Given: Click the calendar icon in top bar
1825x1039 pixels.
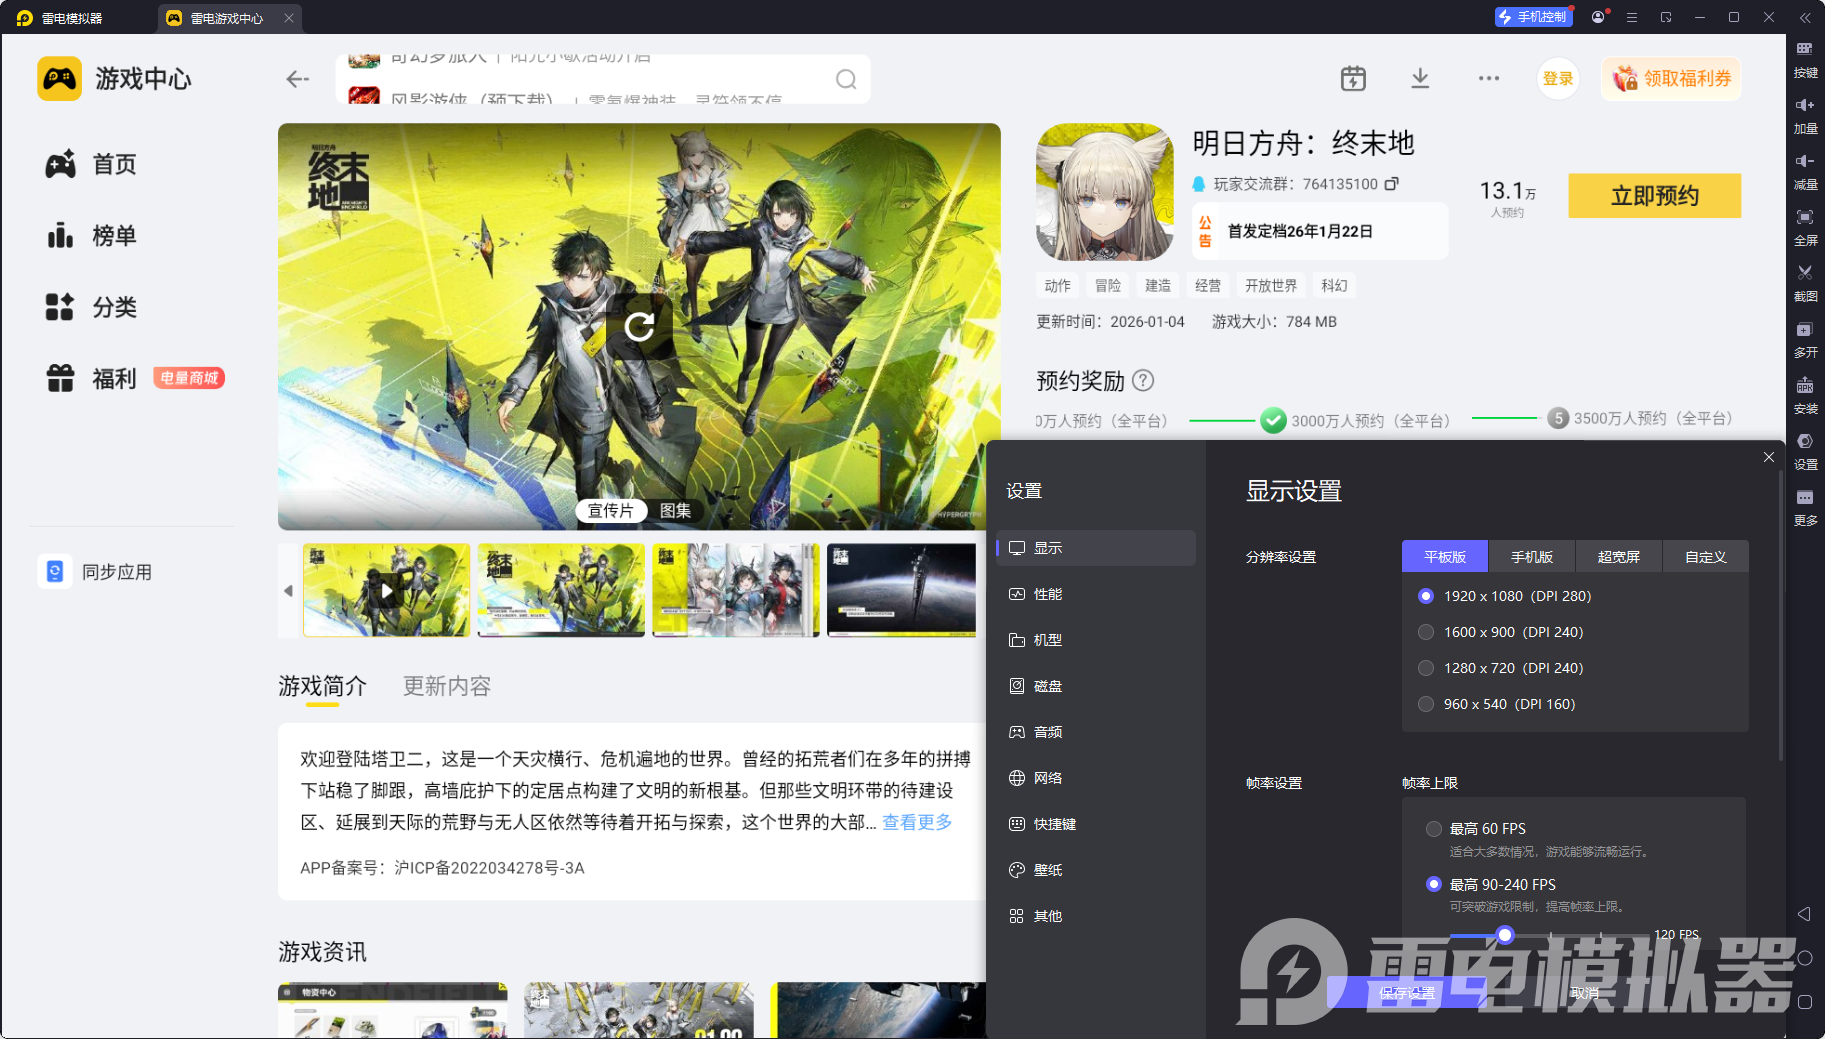Looking at the screenshot, I should pyautogui.click(x=1352, y=79).
